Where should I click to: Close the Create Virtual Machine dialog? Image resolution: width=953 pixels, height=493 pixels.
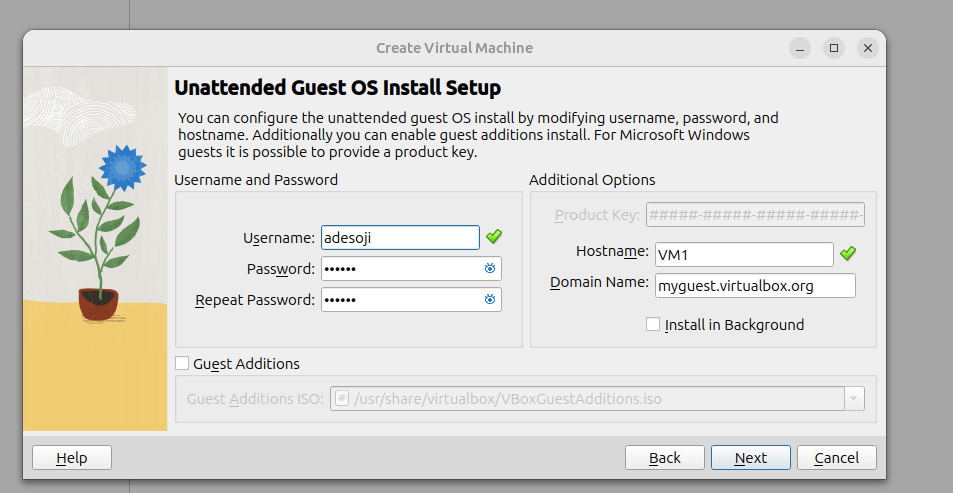click(867, 47)
